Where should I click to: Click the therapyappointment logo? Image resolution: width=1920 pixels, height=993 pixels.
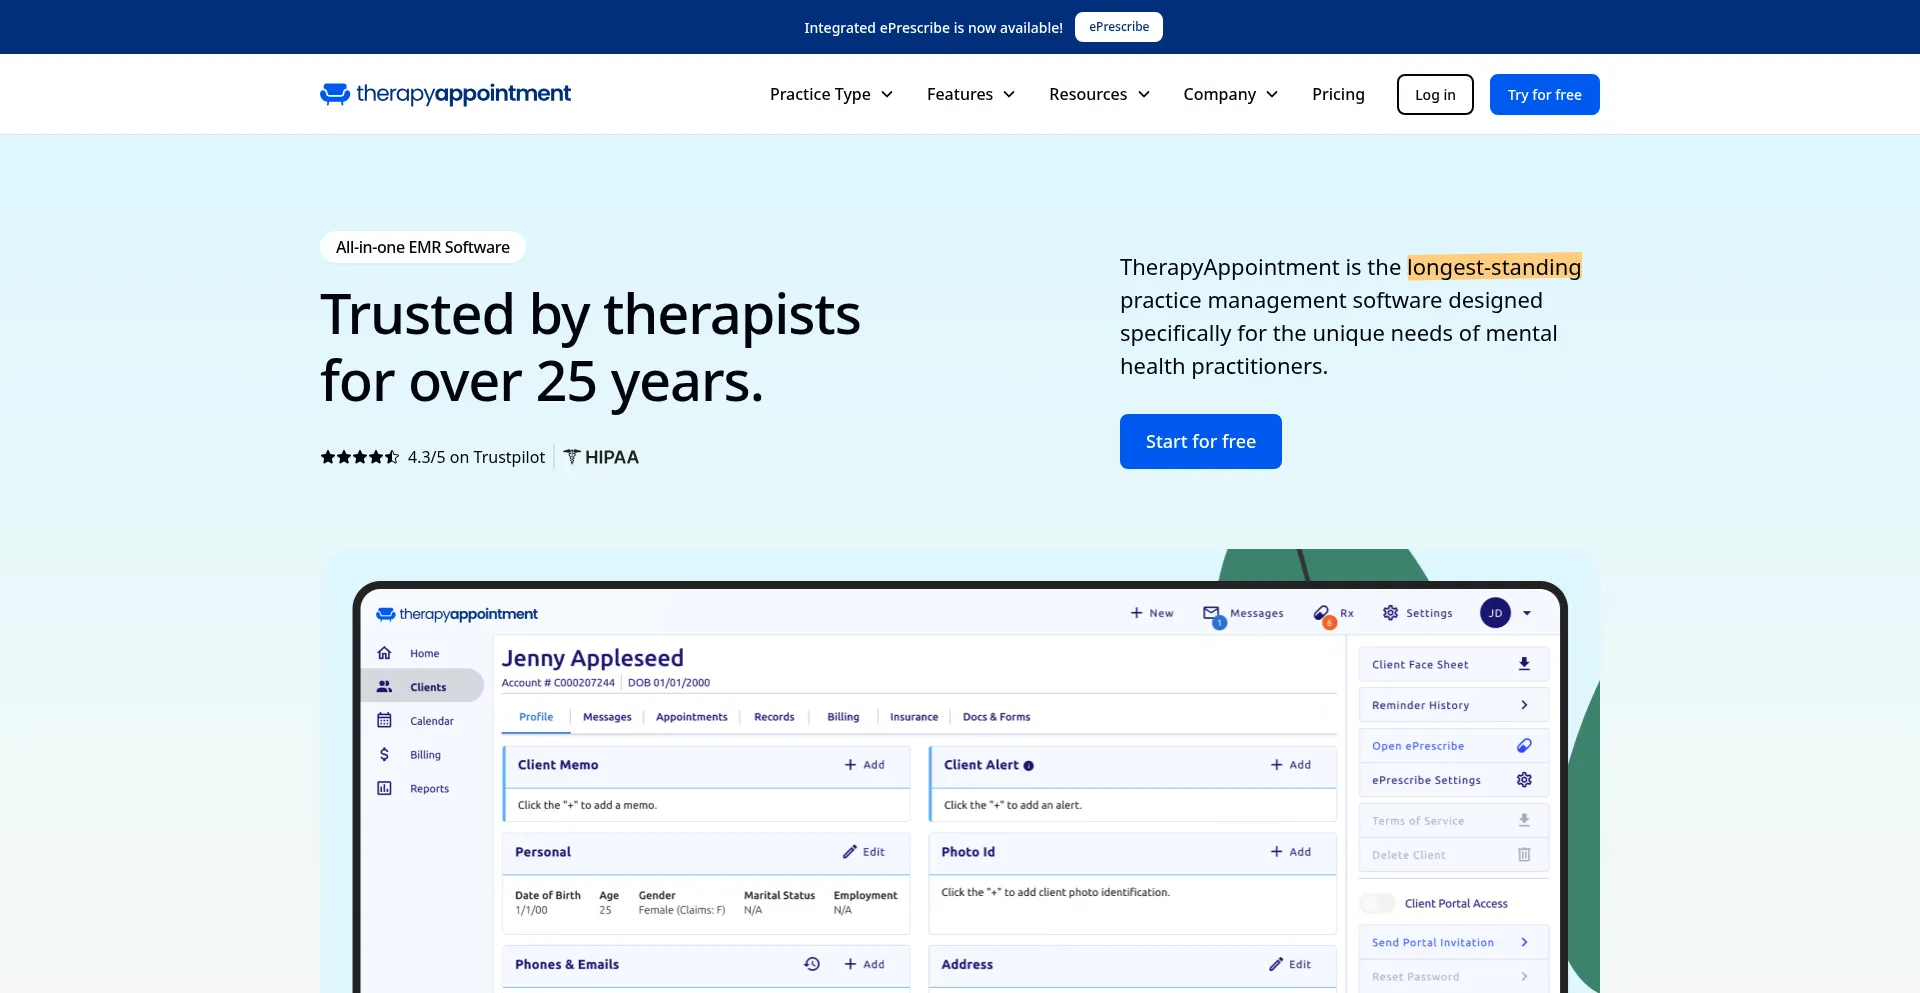(445, 94)
